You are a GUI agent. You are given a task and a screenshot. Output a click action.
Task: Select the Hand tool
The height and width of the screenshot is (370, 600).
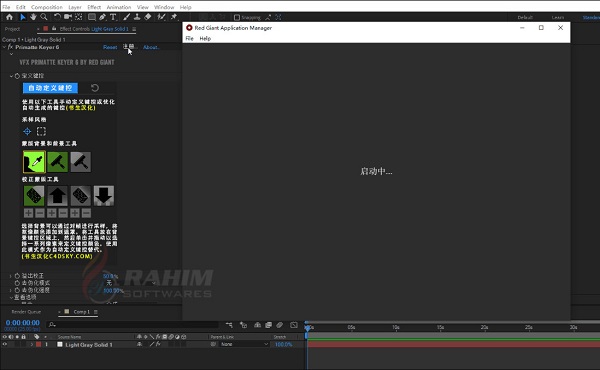click(33, 17)
